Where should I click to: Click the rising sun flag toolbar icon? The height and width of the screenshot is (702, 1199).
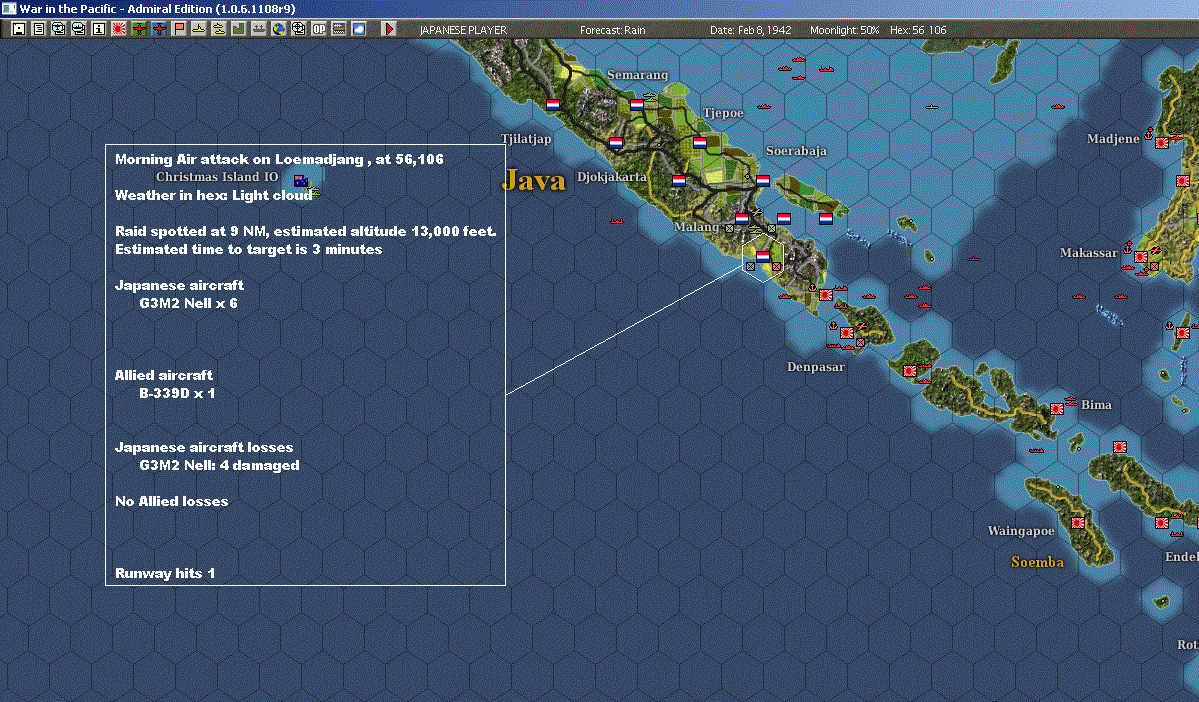(x=119, y=29)
